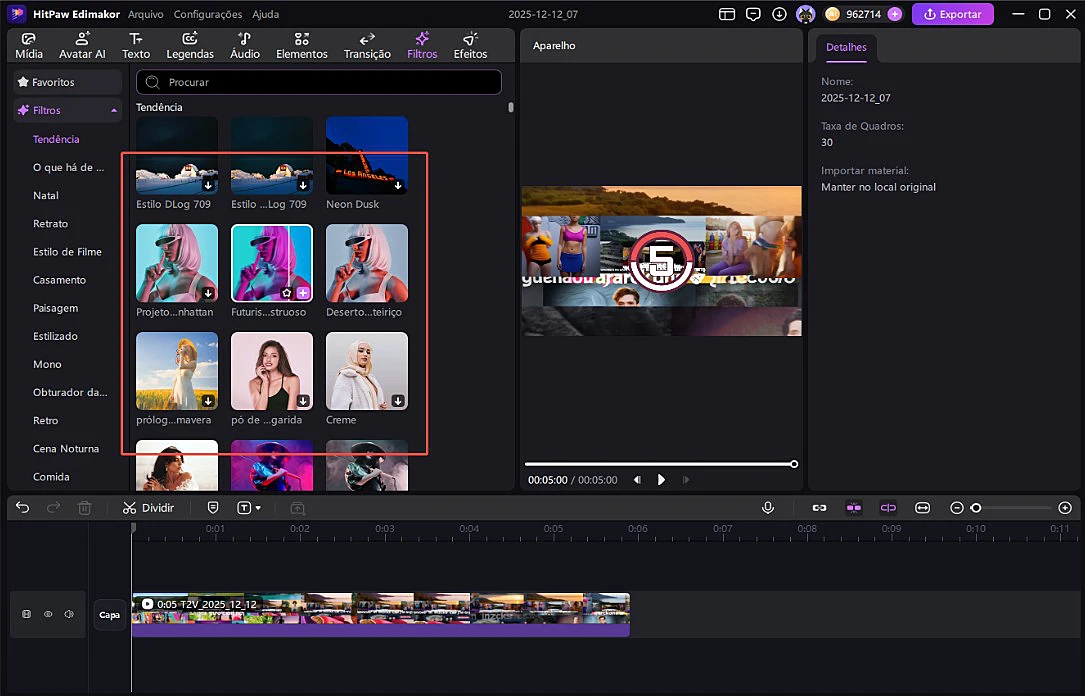Screen dimensions: 1085x696
Task: Open the text tool dropdown arrow in timeline
Action: [x=258, y=508]
